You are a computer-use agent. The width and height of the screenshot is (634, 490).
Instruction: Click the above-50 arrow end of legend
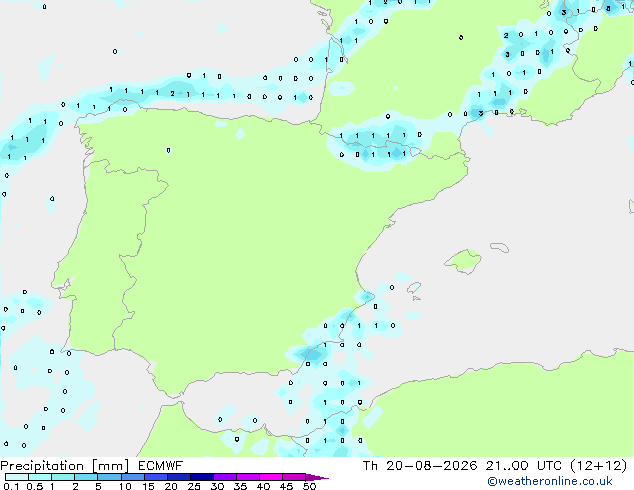click(x=317, y=477)
